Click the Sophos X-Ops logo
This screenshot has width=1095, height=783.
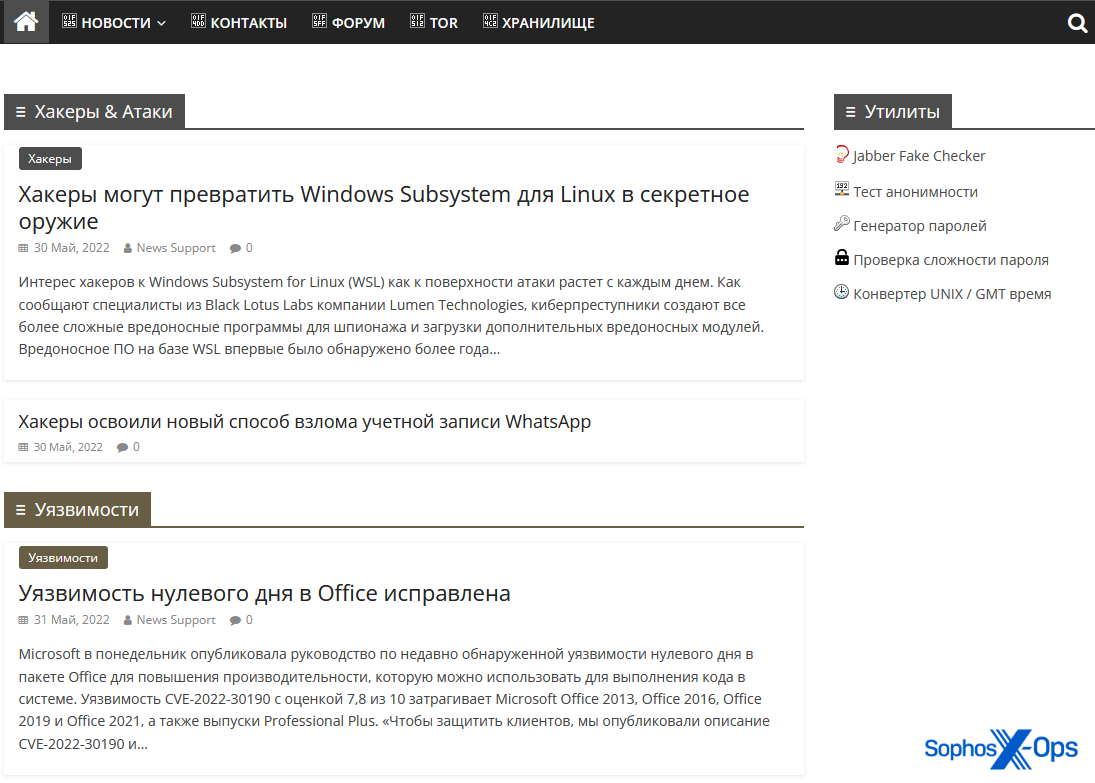click(x=1000, y=748)
